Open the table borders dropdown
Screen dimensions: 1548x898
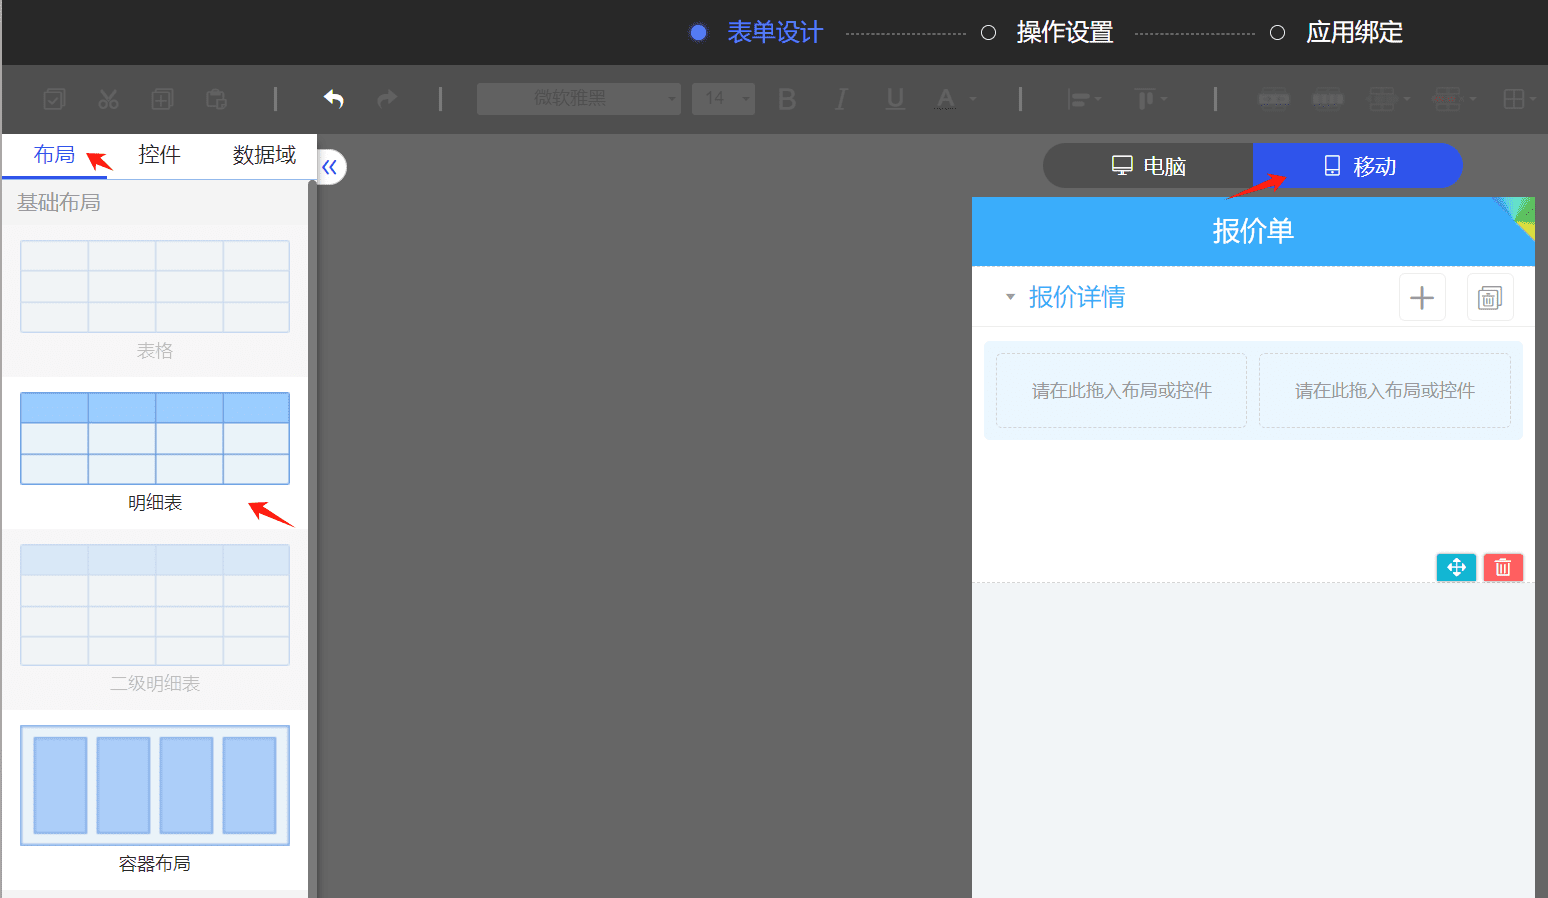point(1519,99)
